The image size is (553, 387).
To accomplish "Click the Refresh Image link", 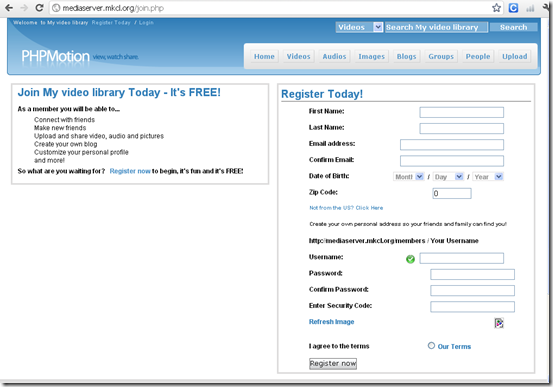I will point(332,322).
